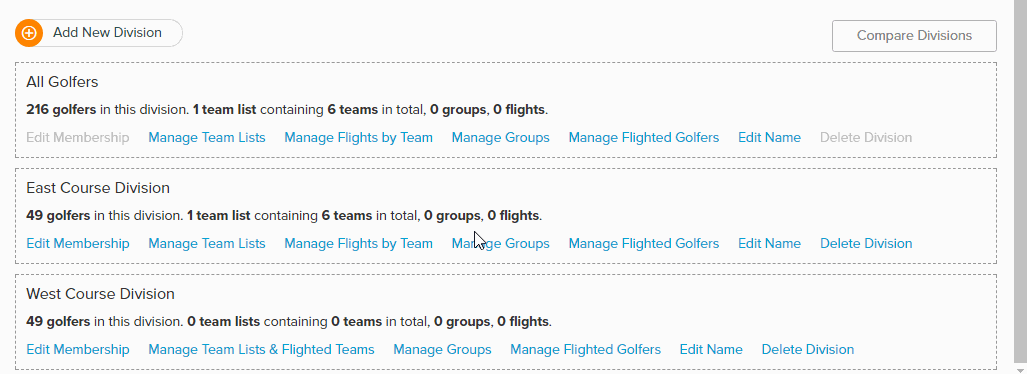Viewport: 1027px width, 374px height.
Task: Open Manage Team Lists & Flighted Teams link
Action: [x=261, y=350]
